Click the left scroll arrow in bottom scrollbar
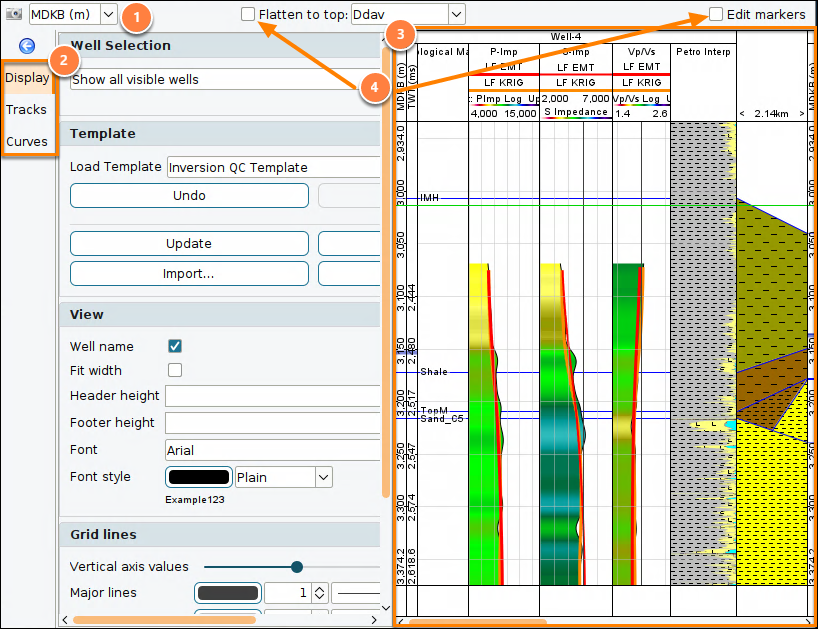Viewport: 818px width, 629px height. pyautogui.click(x=65, y=620)
